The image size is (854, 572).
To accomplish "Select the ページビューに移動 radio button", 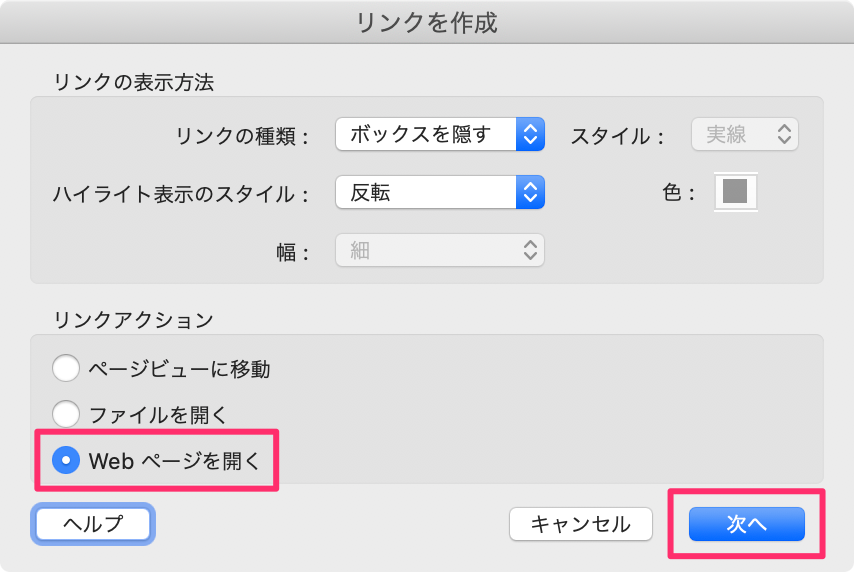I will (66, 369).
